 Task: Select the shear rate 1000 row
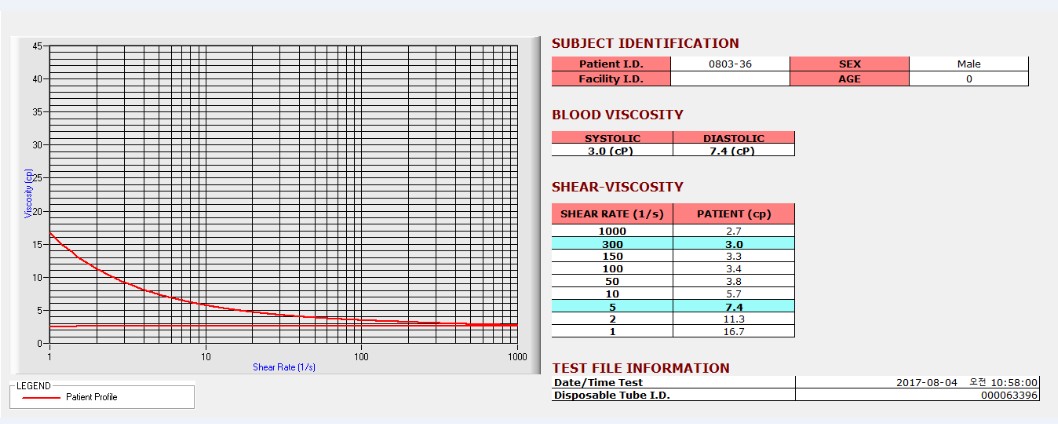point(673,231)
